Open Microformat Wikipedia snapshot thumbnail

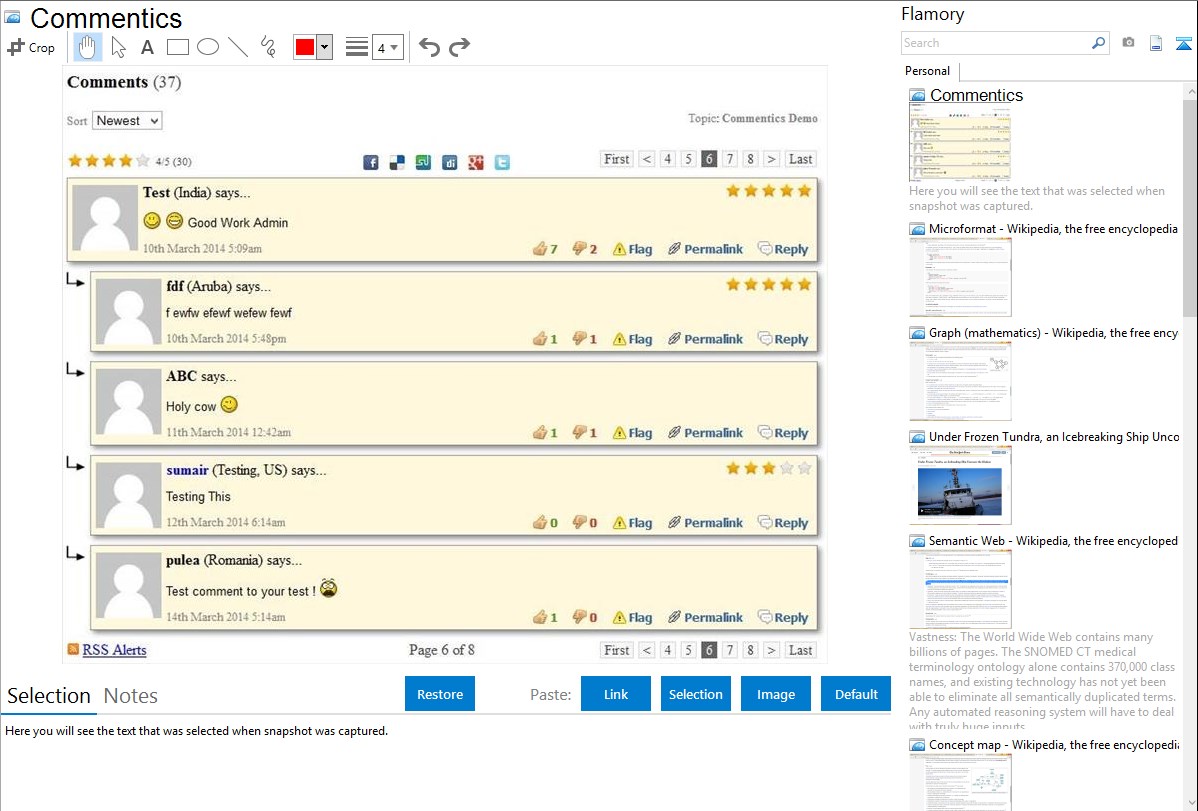pyautogui.click(x=960, y=277)
